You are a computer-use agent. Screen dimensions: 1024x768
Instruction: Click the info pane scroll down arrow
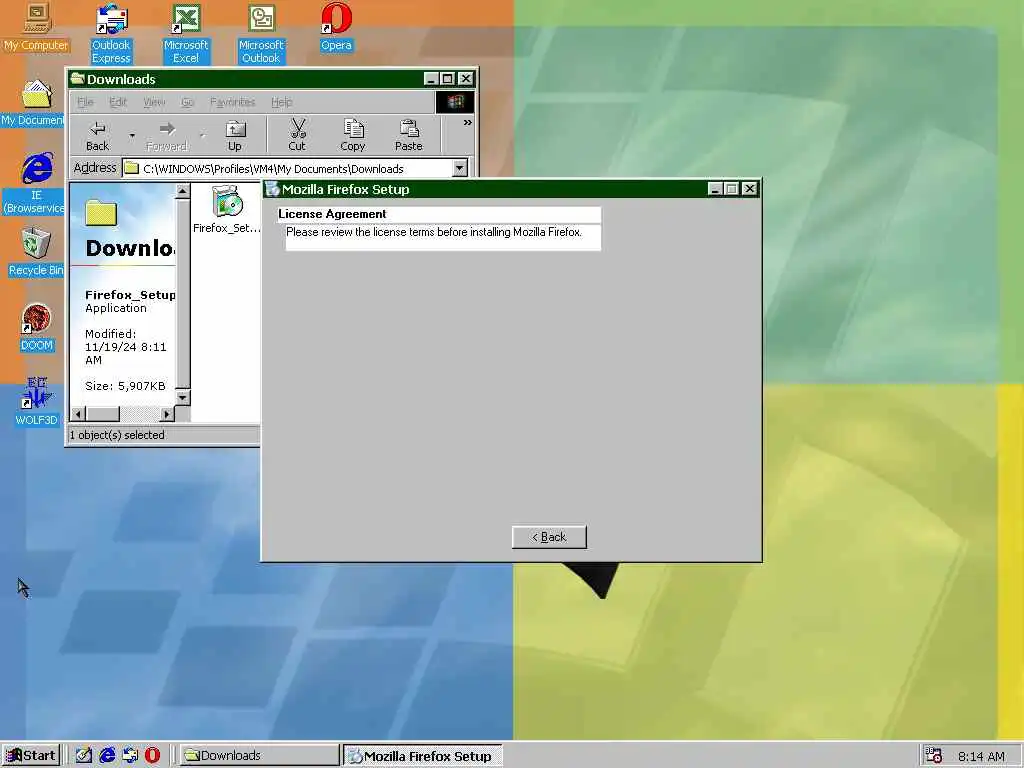coord(183,397)
